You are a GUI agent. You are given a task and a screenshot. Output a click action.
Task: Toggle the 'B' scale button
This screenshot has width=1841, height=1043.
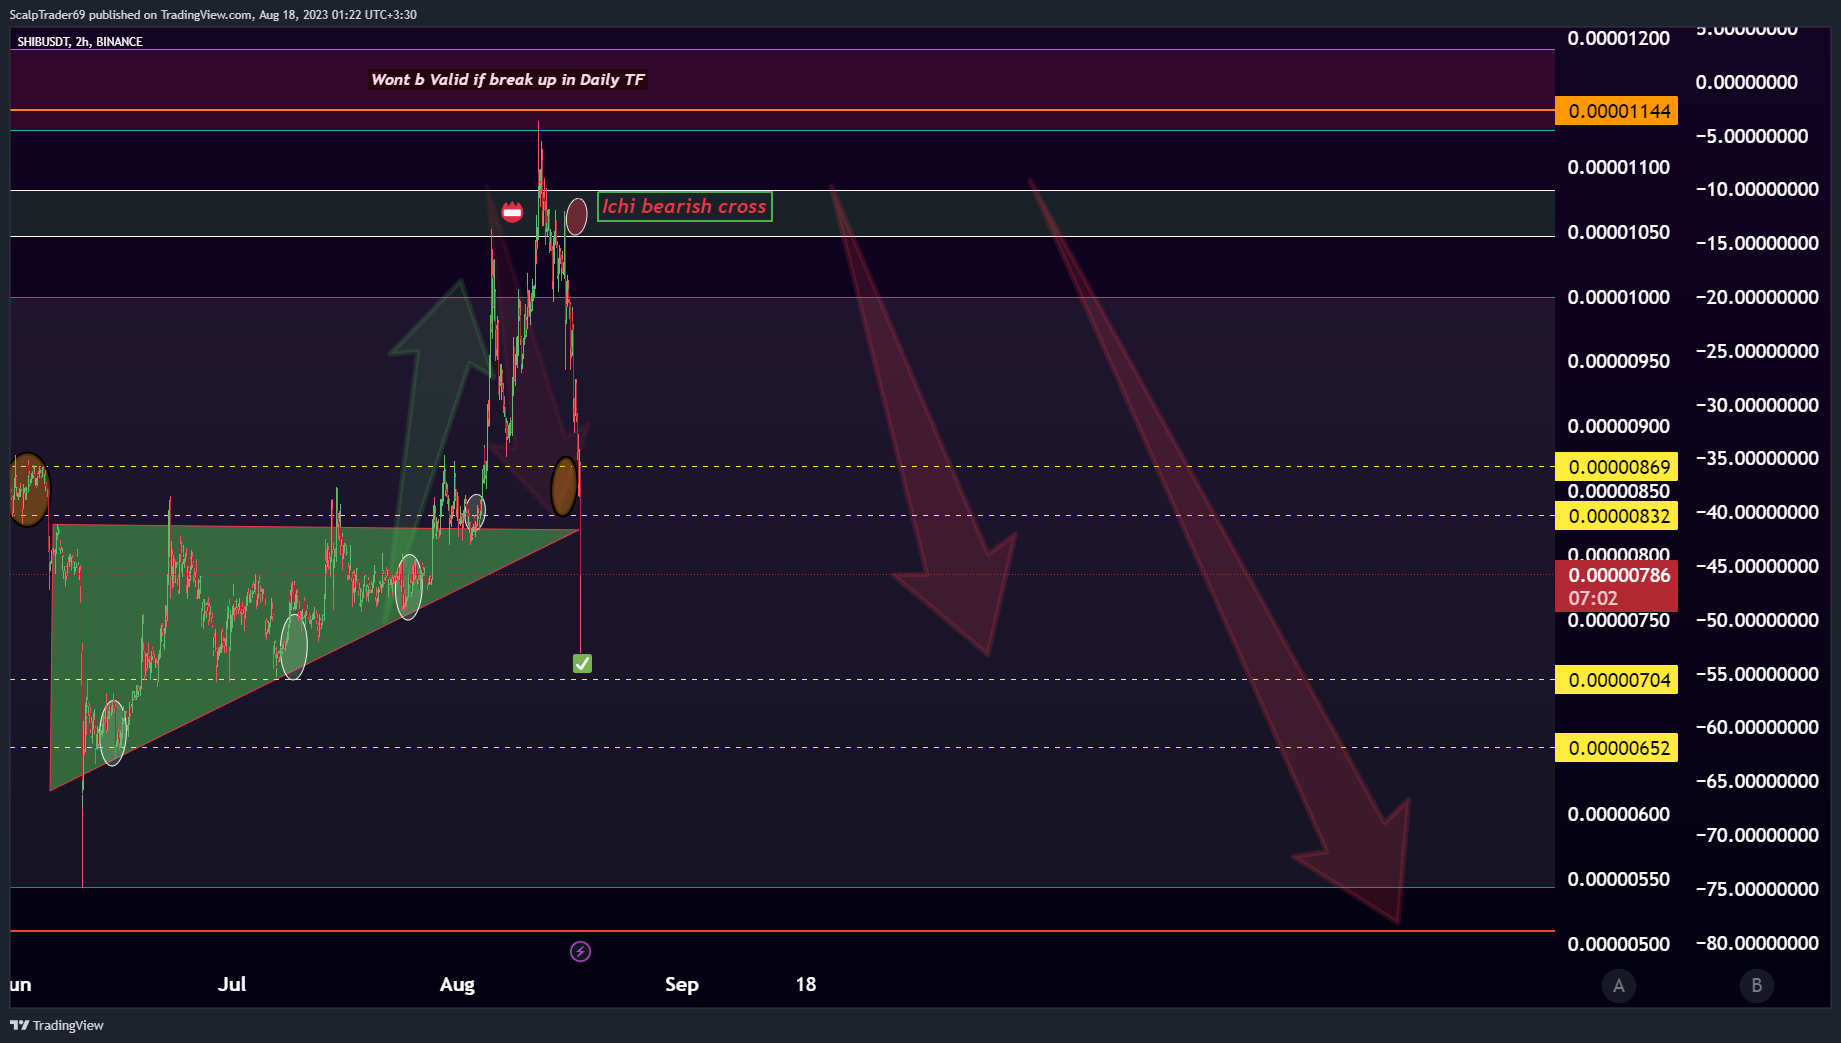coord(1756,986)
